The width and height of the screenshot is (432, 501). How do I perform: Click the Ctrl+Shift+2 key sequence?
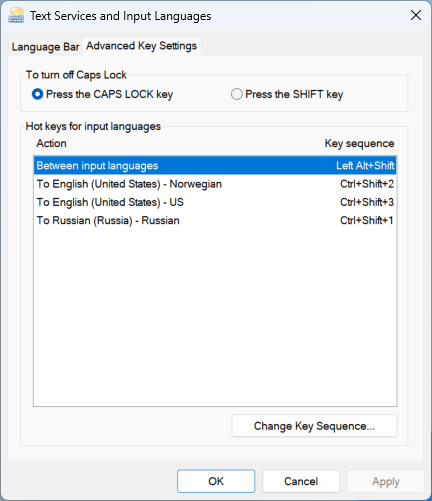367,184
